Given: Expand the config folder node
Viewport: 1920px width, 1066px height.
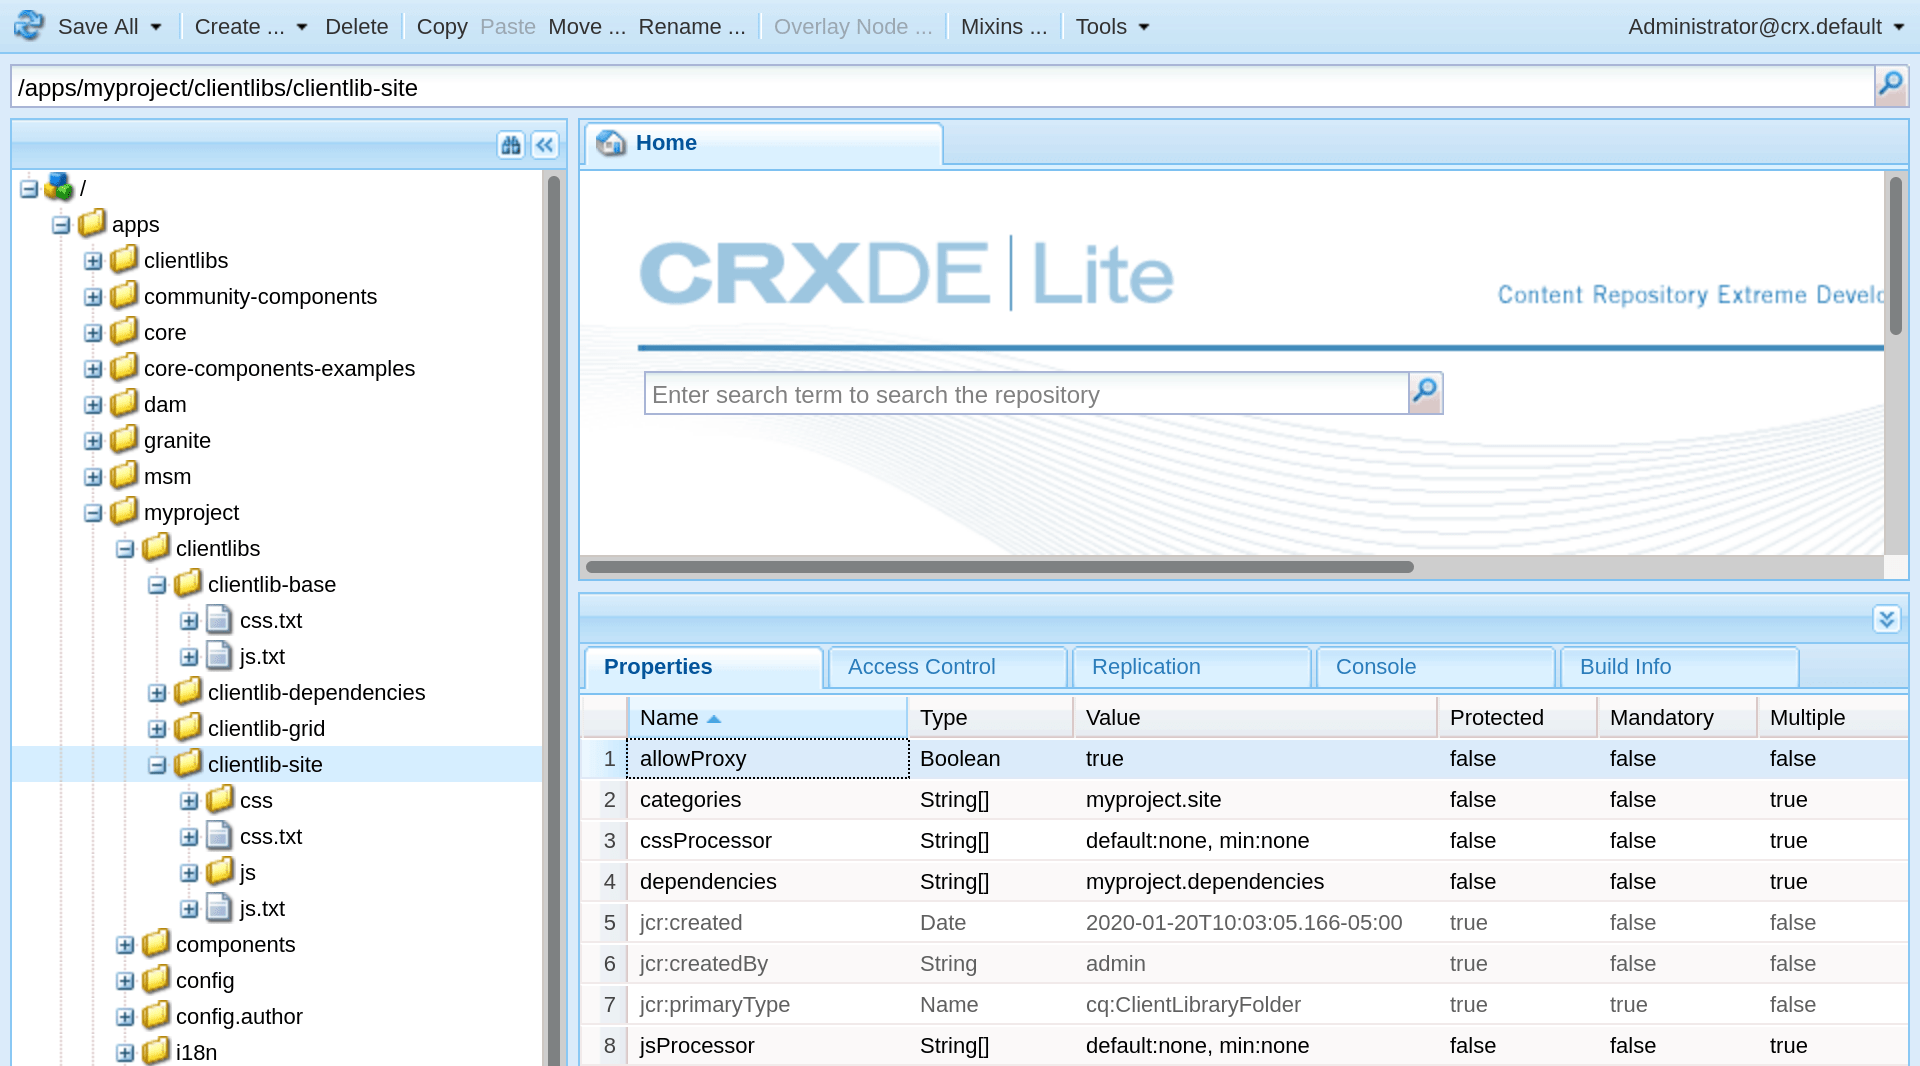Looking at the screenshot, I should pyautogui.click(x=125, y=981).
